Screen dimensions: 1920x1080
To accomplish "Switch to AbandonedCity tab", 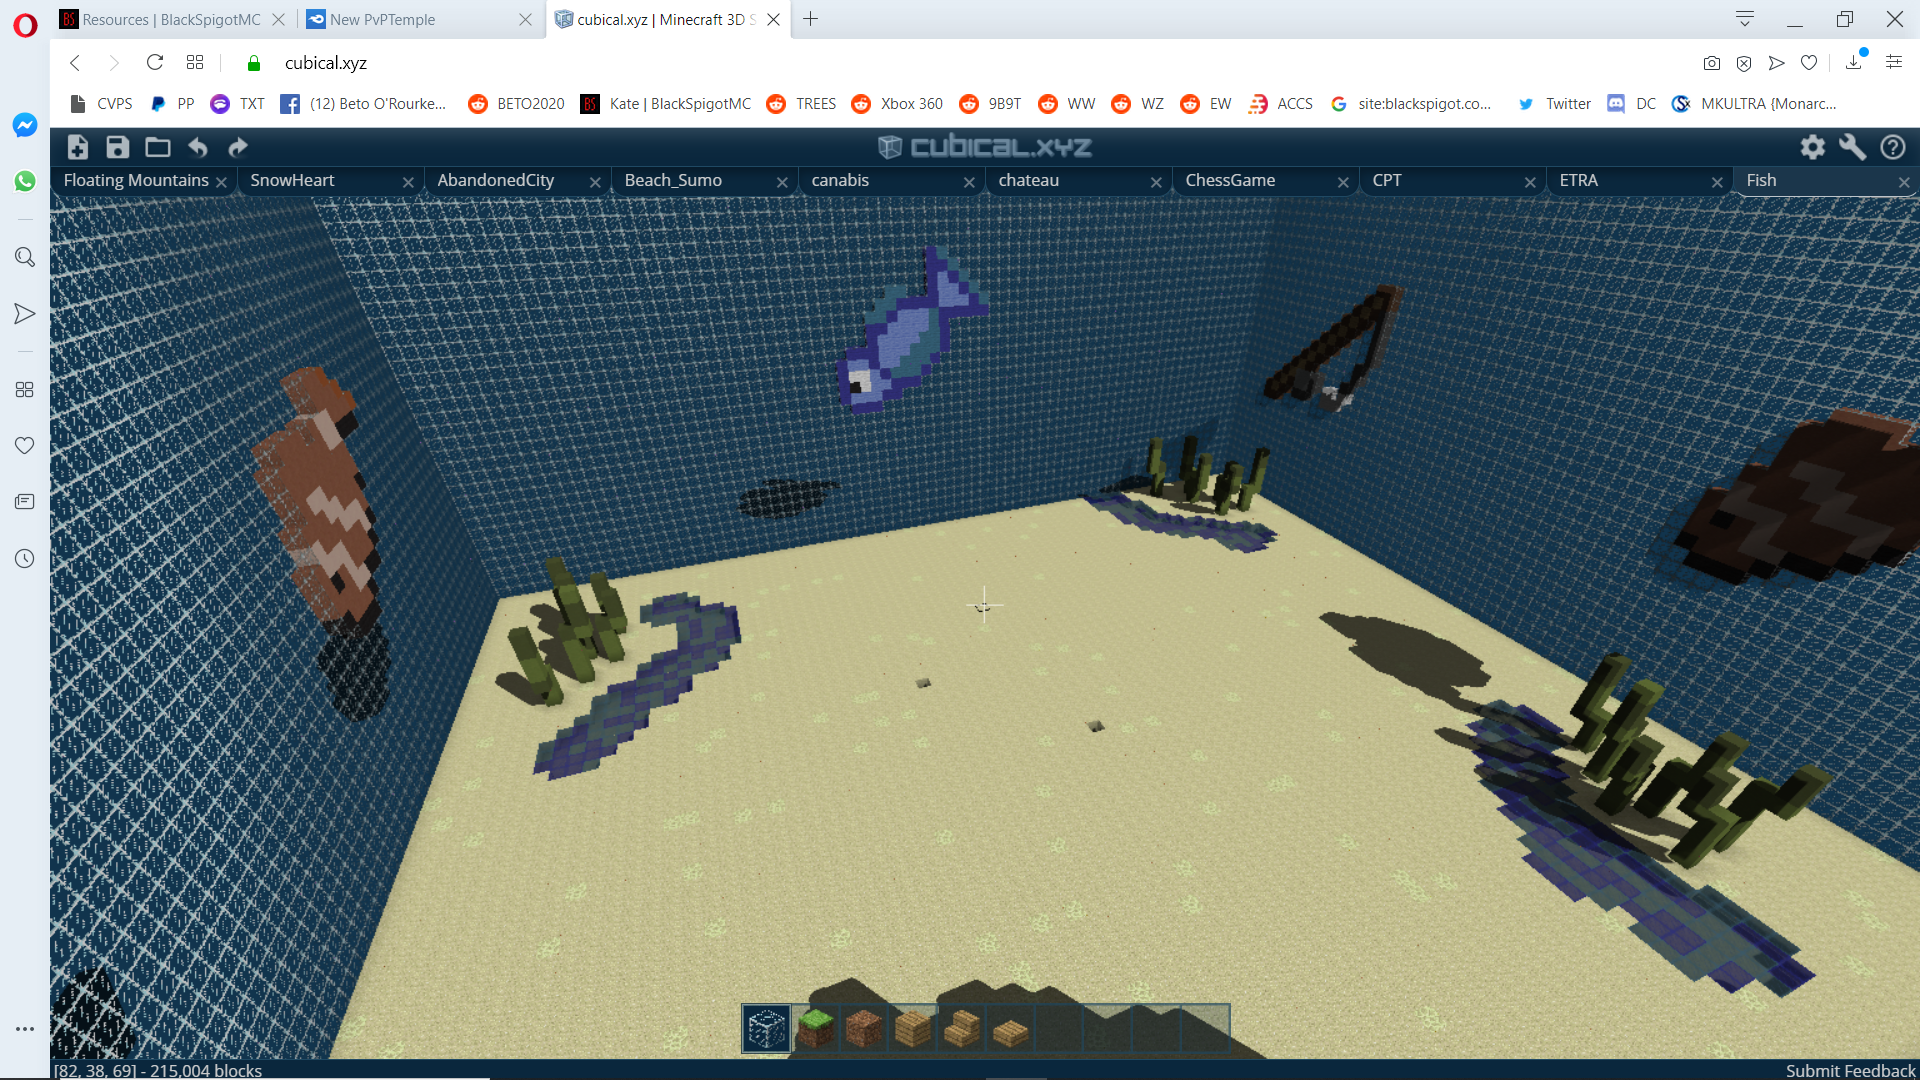I will (517, 180).
